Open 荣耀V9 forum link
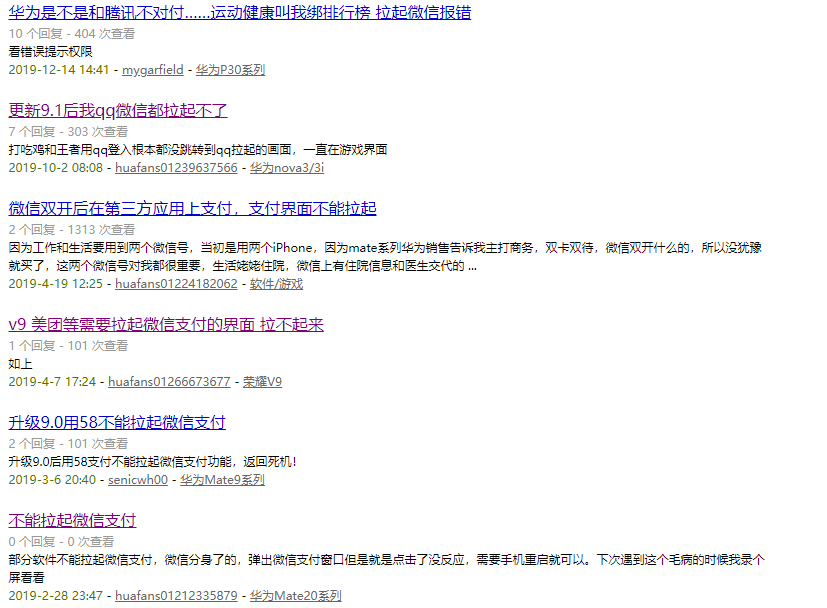 [262, 382]
